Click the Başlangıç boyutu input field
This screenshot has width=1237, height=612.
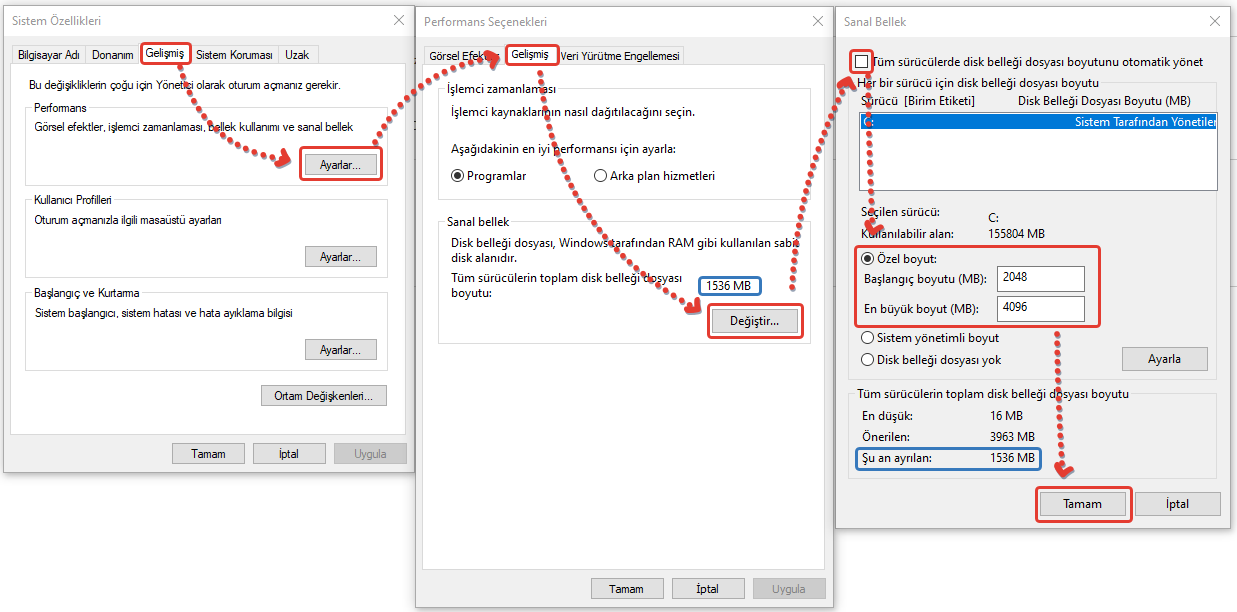(1040, 278)
